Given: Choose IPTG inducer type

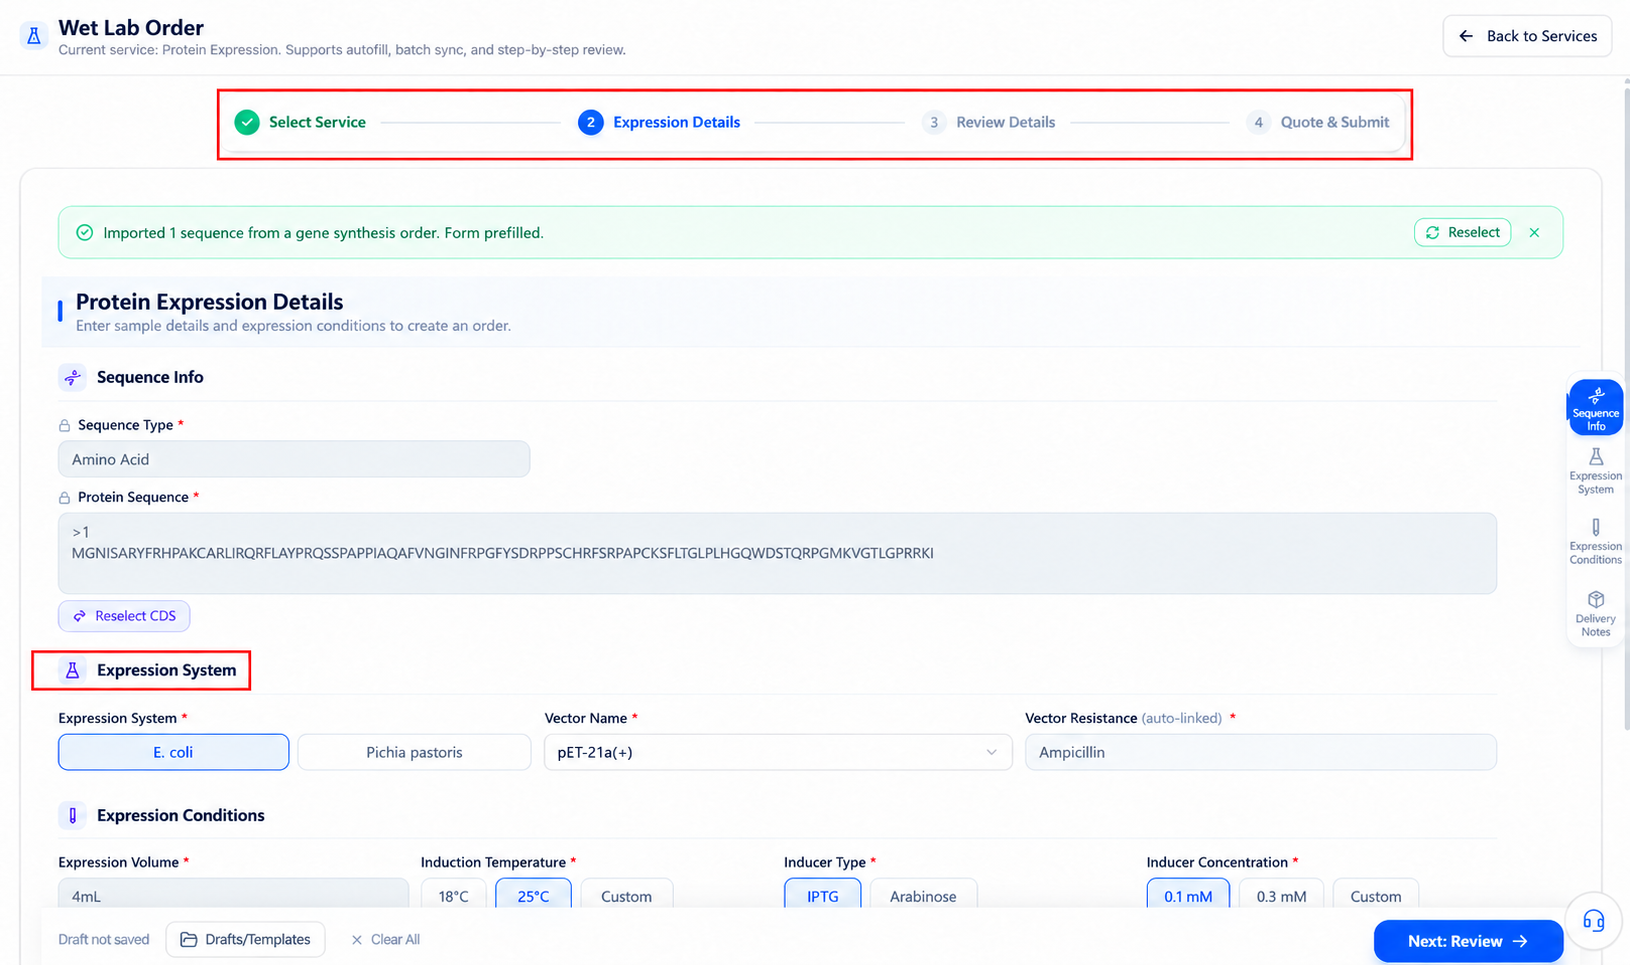Looking at the screenshot, I should point(823,895).
